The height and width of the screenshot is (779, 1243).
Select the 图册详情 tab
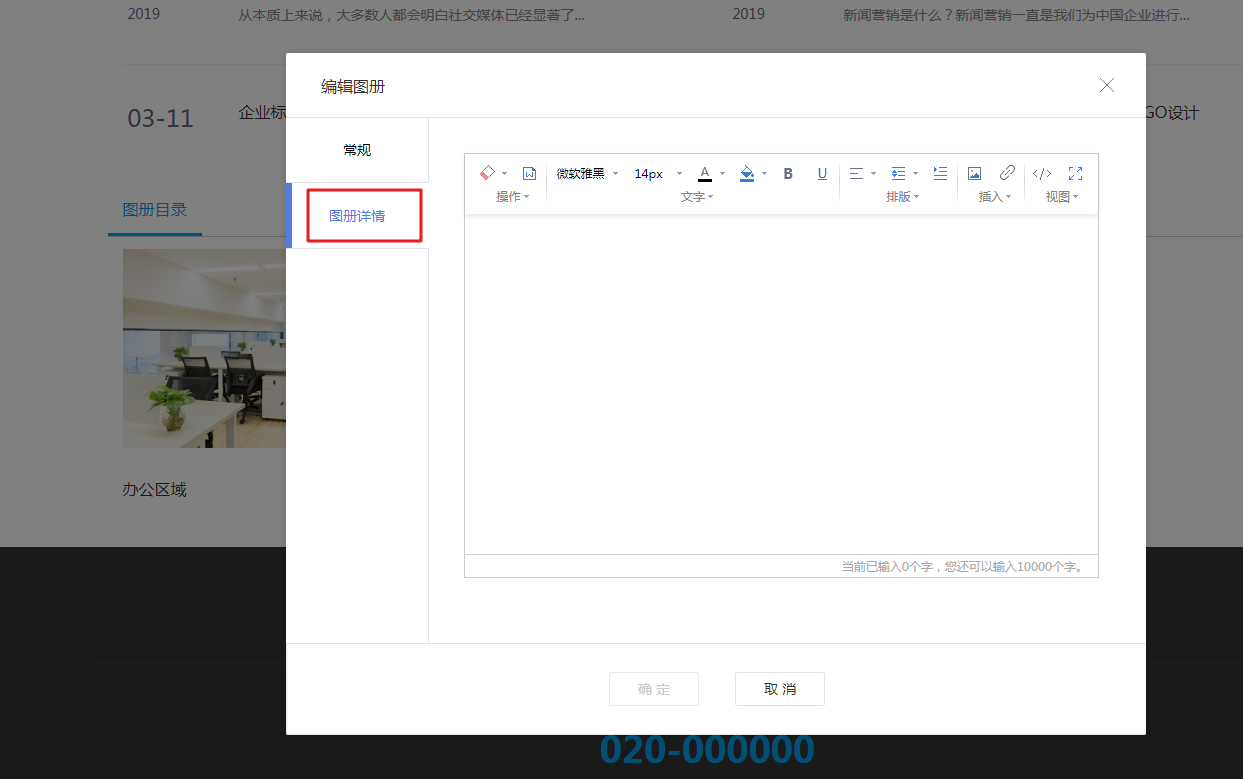point(357,216)
